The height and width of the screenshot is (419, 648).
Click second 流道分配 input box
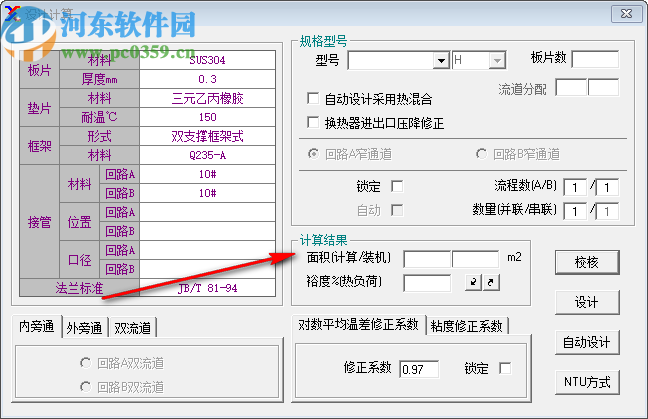(x=603, y=88)
